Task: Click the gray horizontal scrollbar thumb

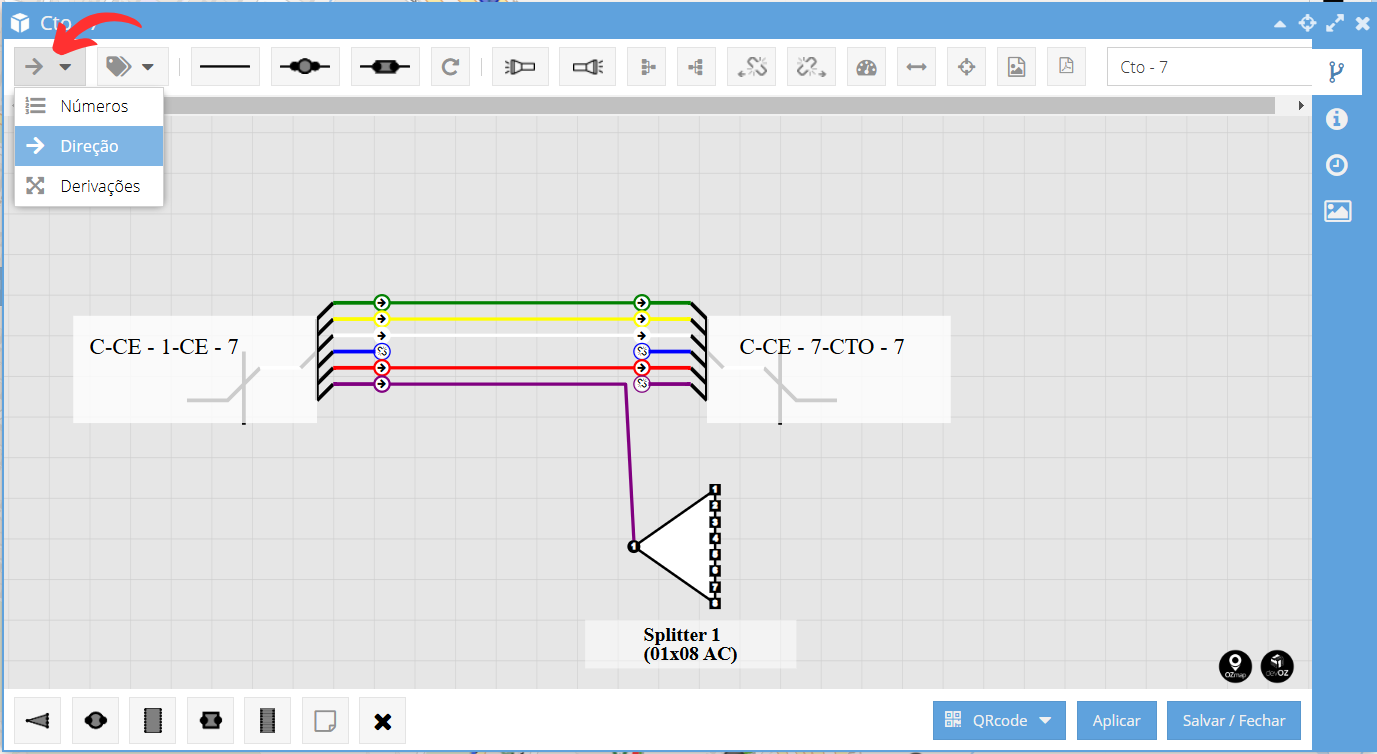Action: click(x=720, y=105)
